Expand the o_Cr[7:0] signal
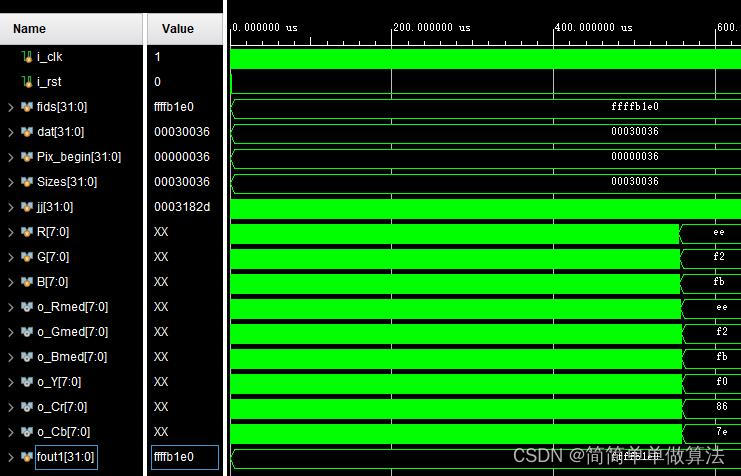The height and width of the screenshot is (476, 741). click(10, 408)
